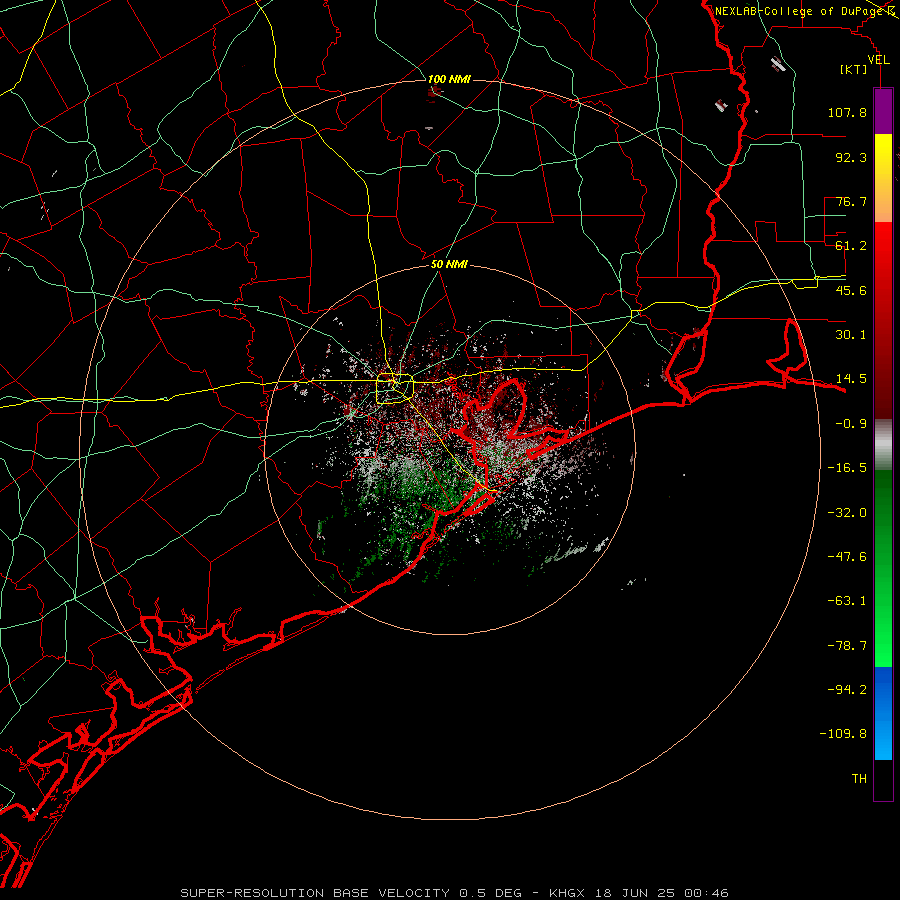Click the TH threshold label
Image resolution: width=900 pixels, height=900 pixels.
coord(859,779)
